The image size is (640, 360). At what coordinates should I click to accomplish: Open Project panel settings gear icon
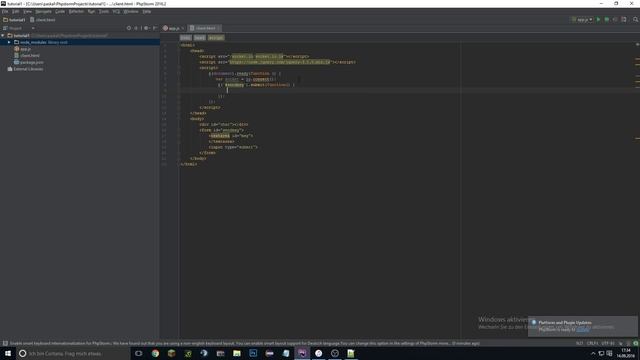pyautogui.click(x=146, y=28)
